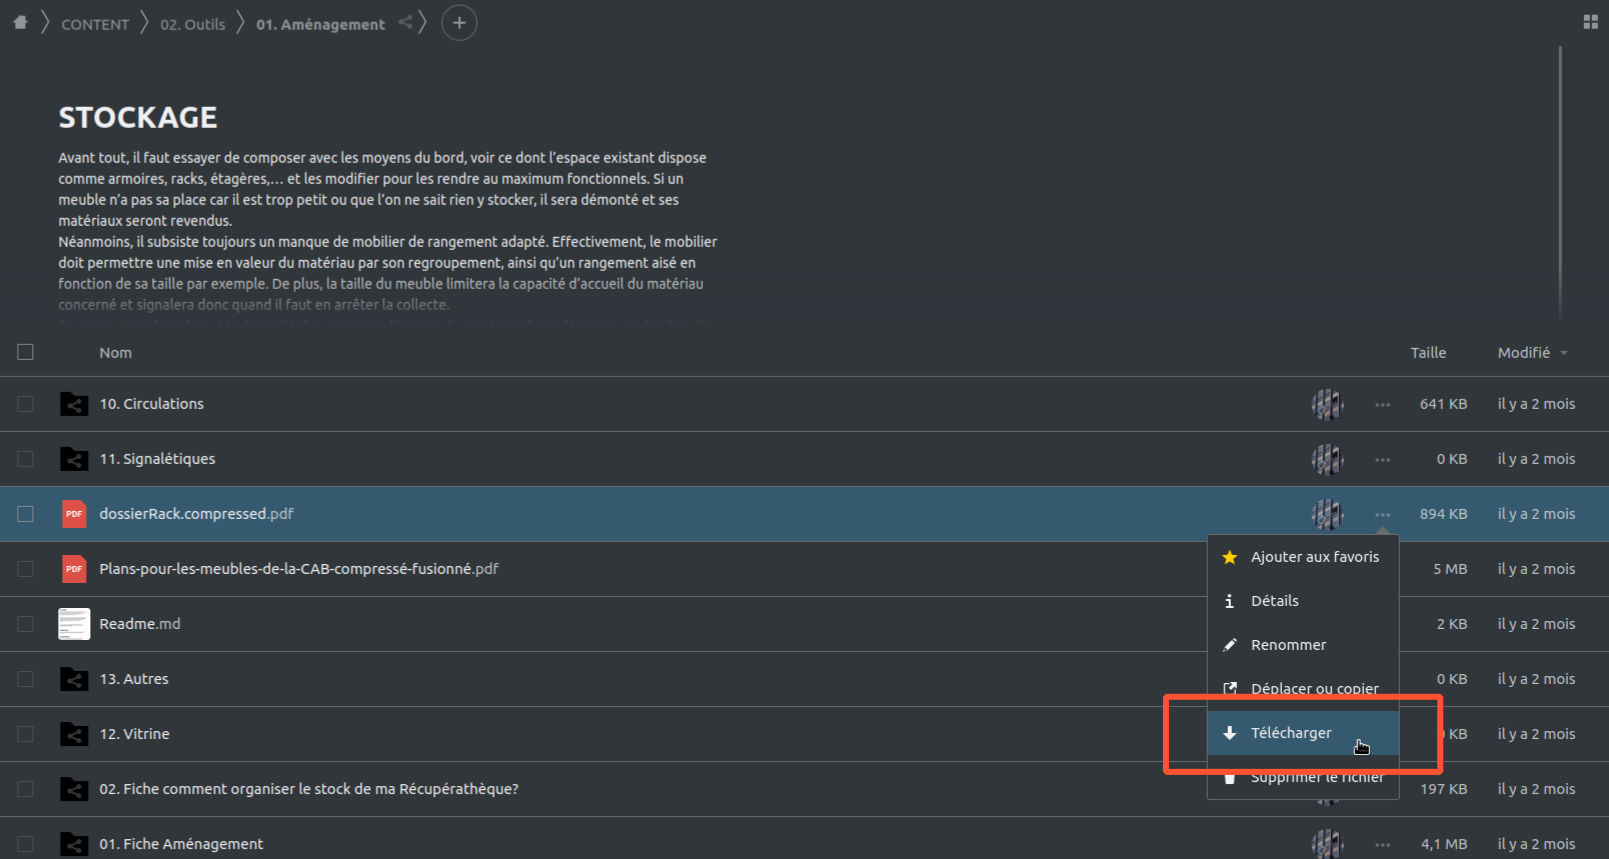Open three-dots menu for 11. Signalétiques

pyautogui.click(x=1382, y=460)
